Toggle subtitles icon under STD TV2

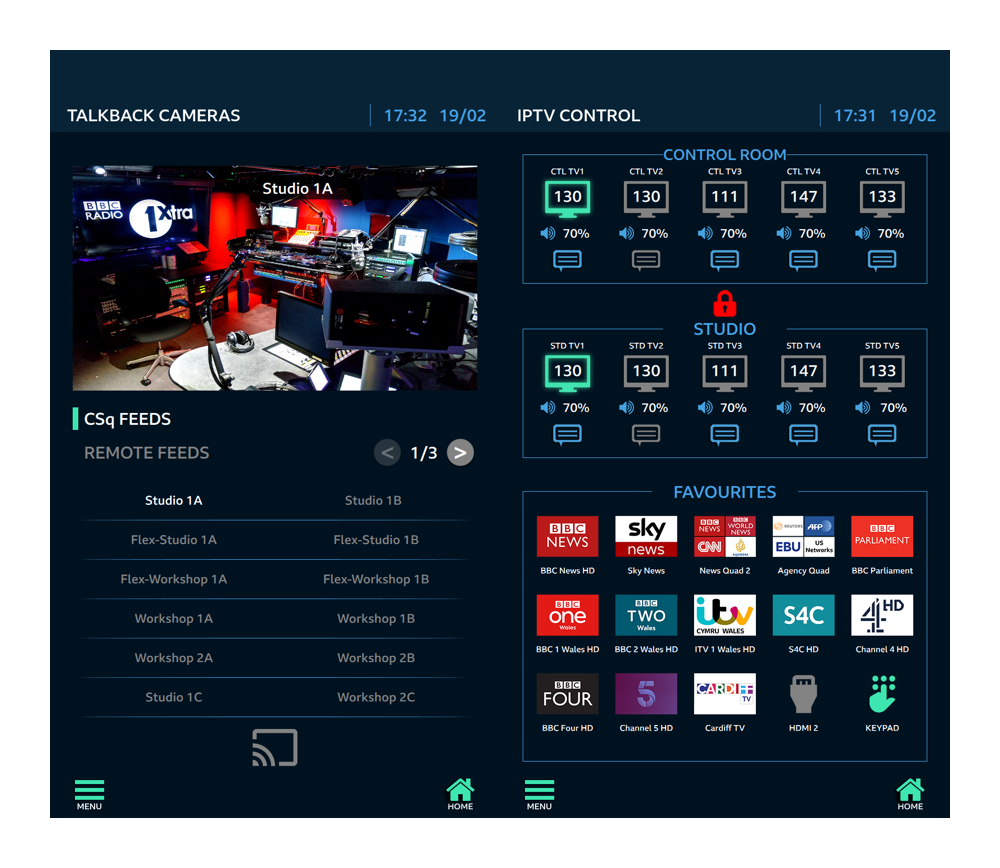pyautogui.click(x=646, y=434)
